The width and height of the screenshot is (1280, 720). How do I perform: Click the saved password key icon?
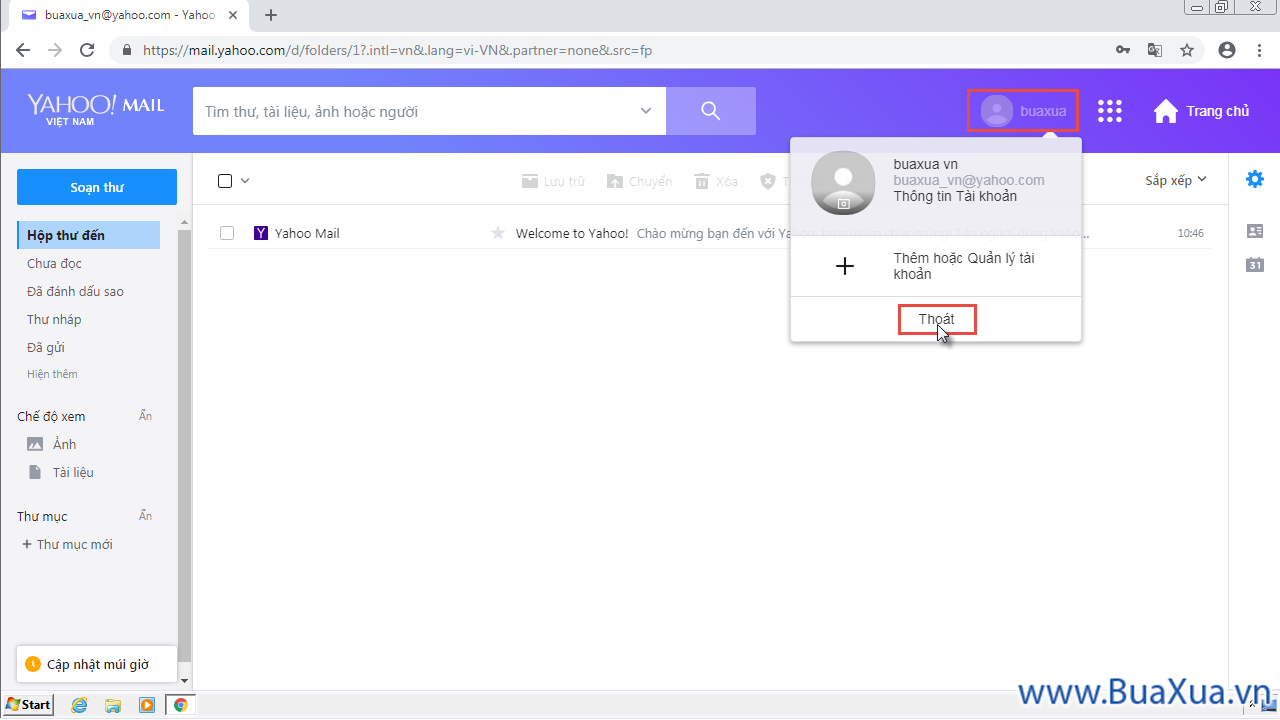(1123, 50)
